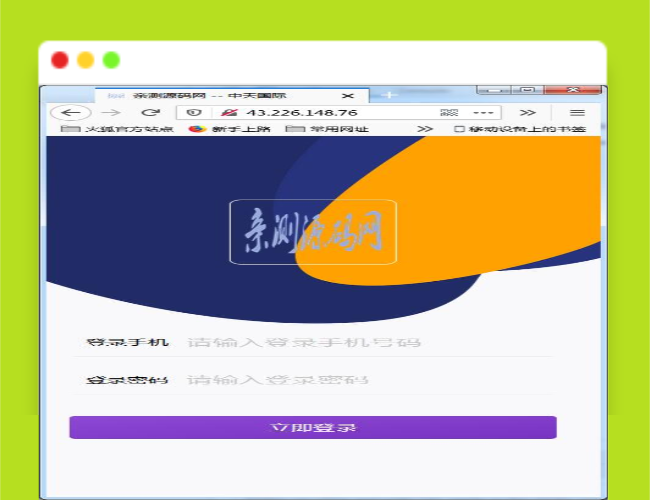Open the 新手上路 Firefox bookmark

tap(229, 129)
